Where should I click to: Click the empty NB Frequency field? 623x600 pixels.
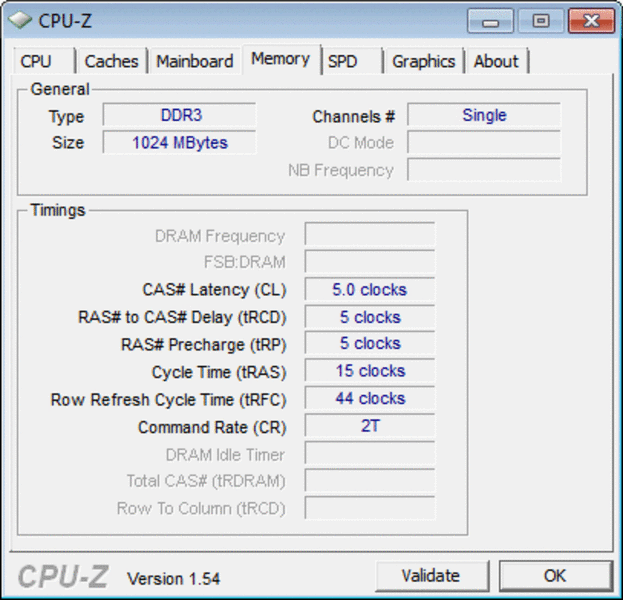click(484, 170)
